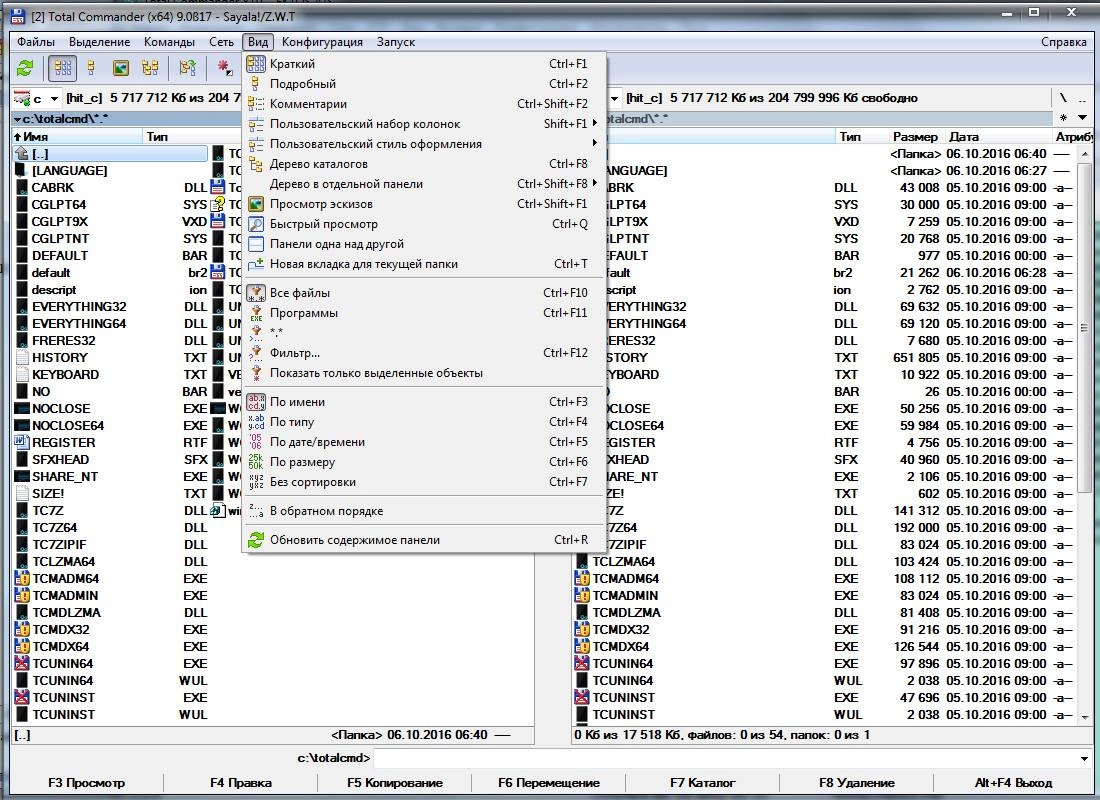Viewport: 1100px width, 800px height.
Task: Click the TCUNIN64 EXE uninstall icon in left panel
Action: pos(22,663)
